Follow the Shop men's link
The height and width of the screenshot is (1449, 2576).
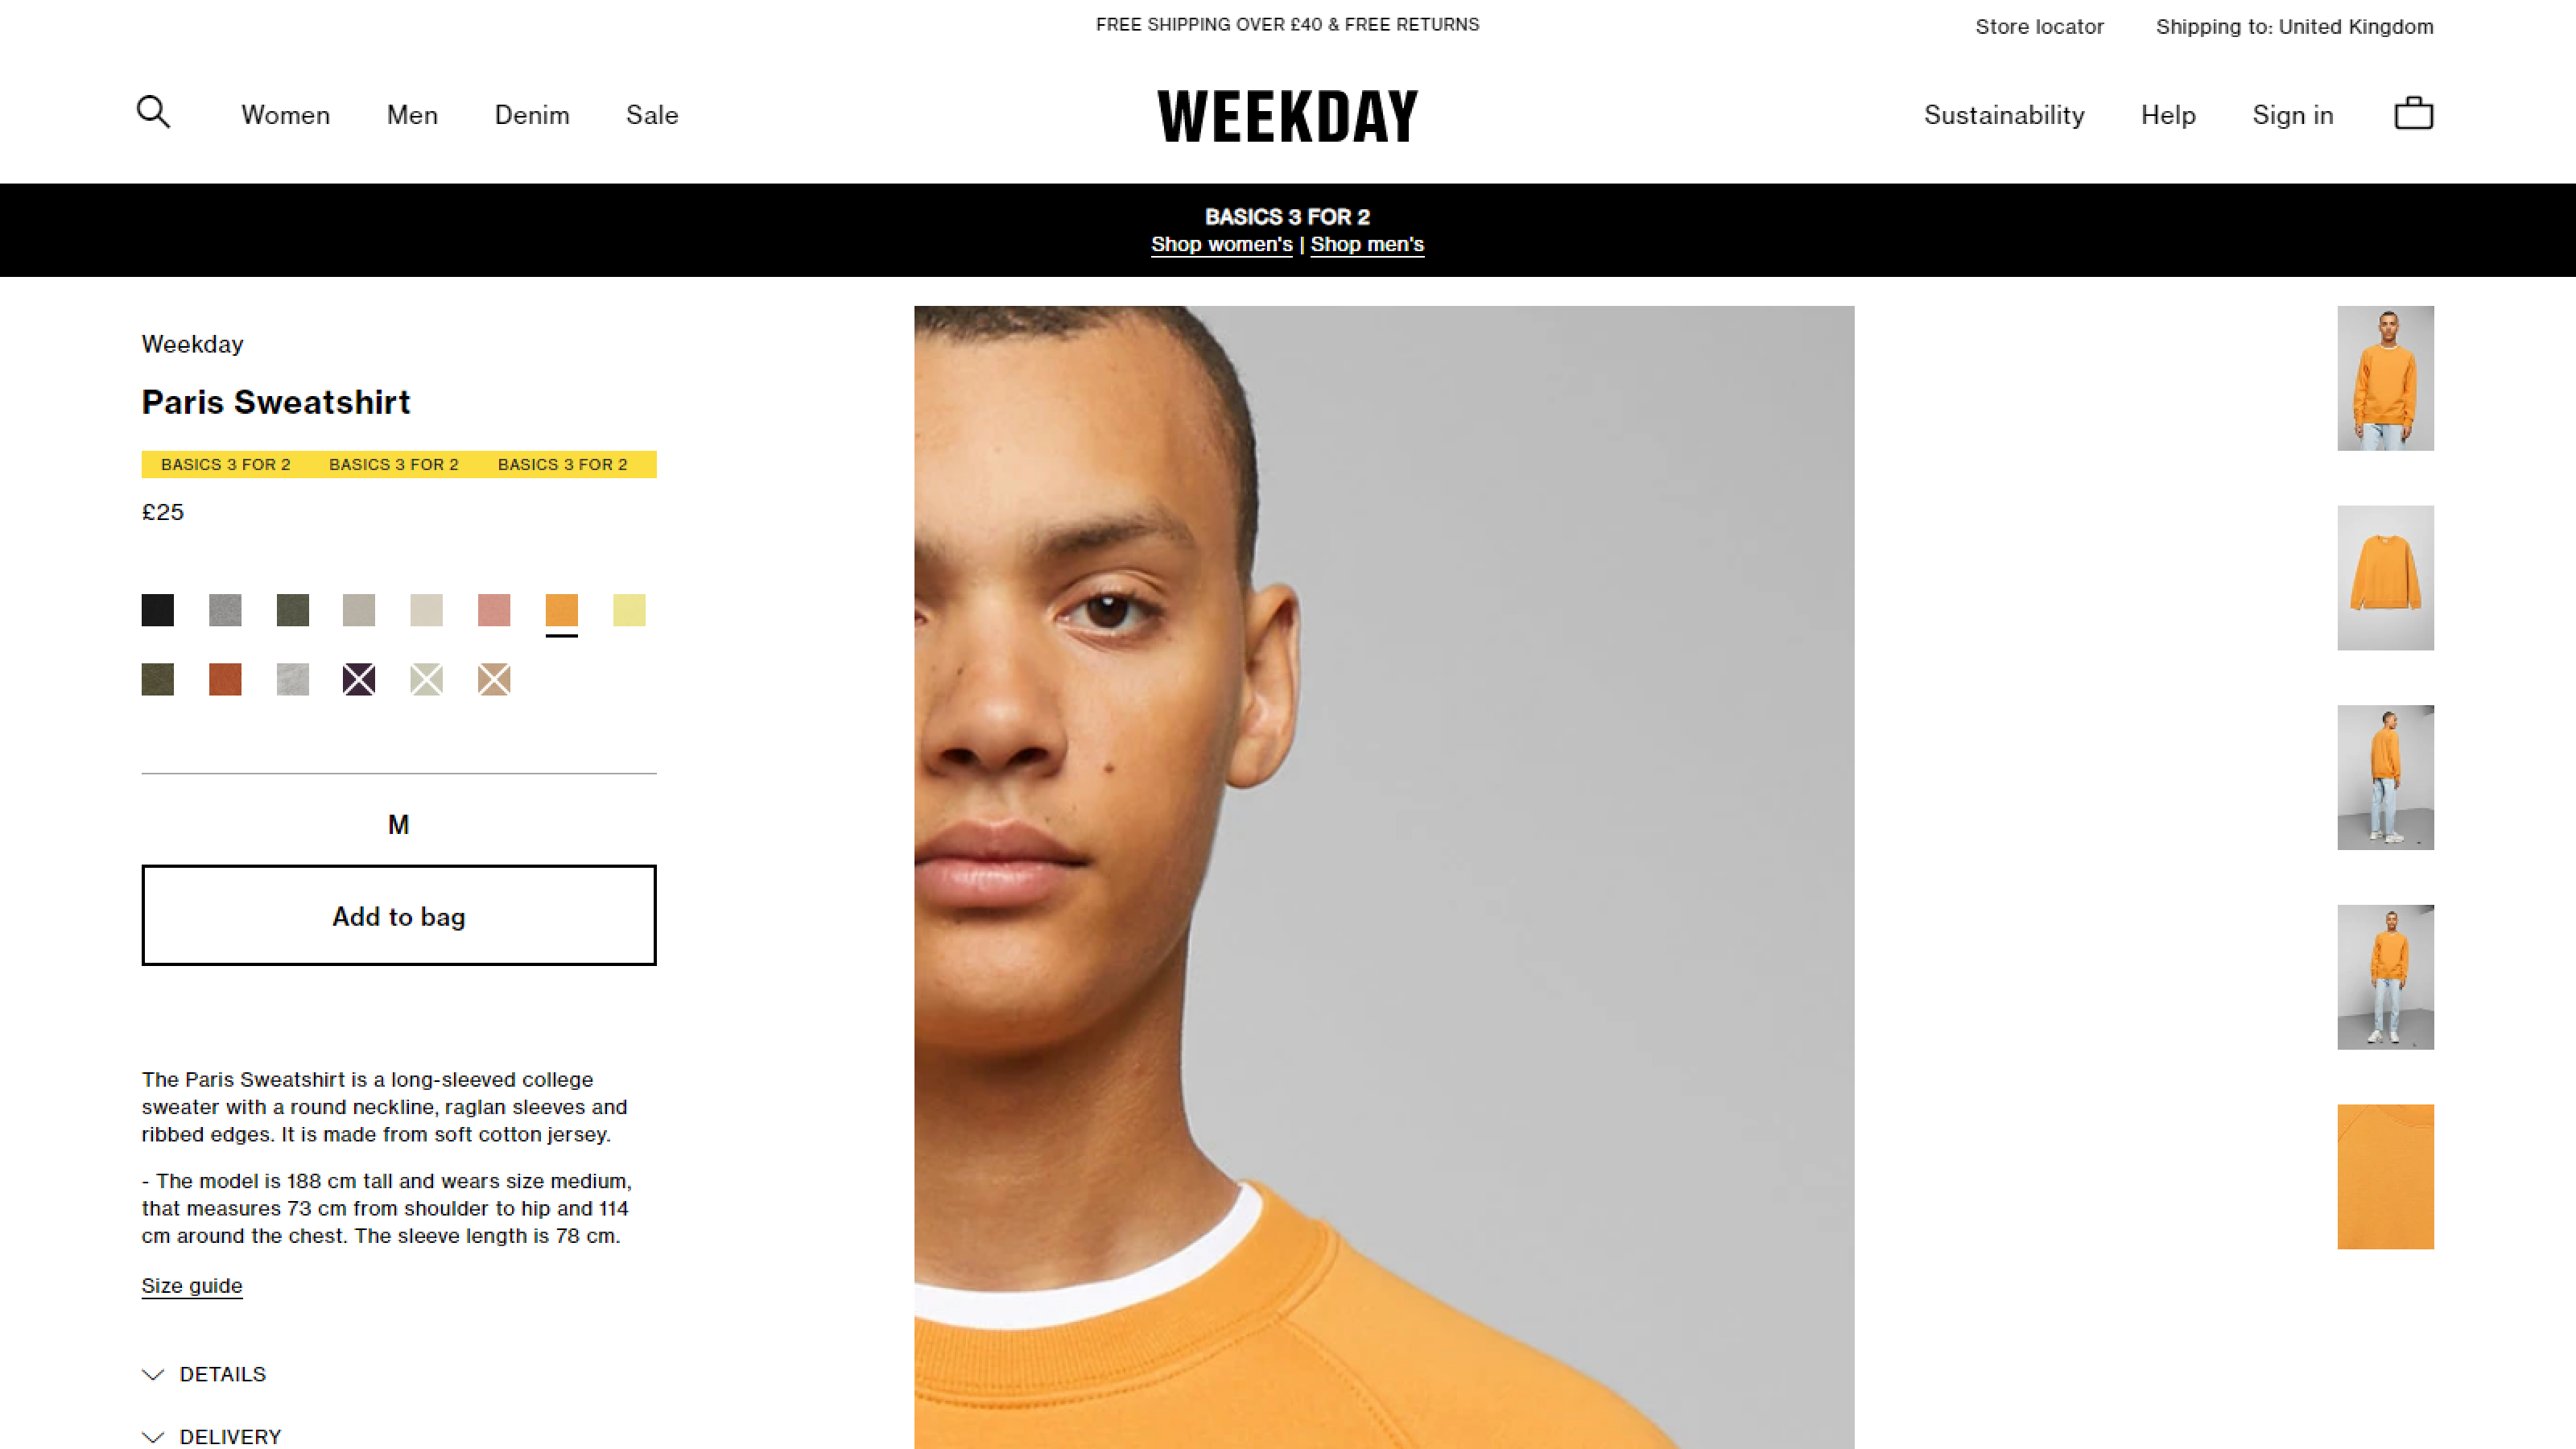click(x=1367, y=244)
